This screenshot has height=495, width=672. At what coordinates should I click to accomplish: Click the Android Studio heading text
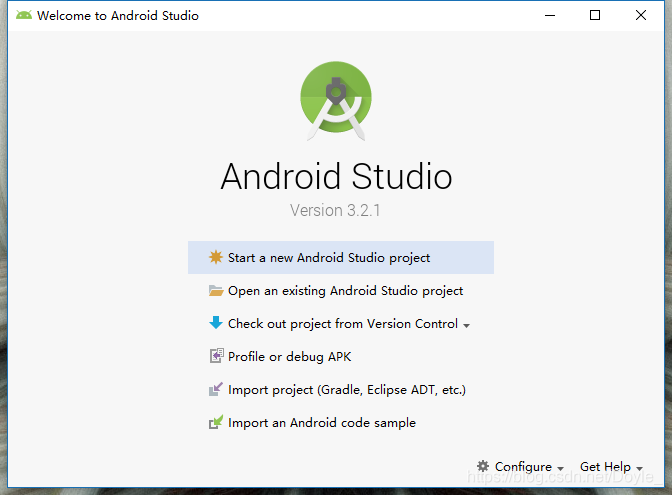click(x=336, y=176)
